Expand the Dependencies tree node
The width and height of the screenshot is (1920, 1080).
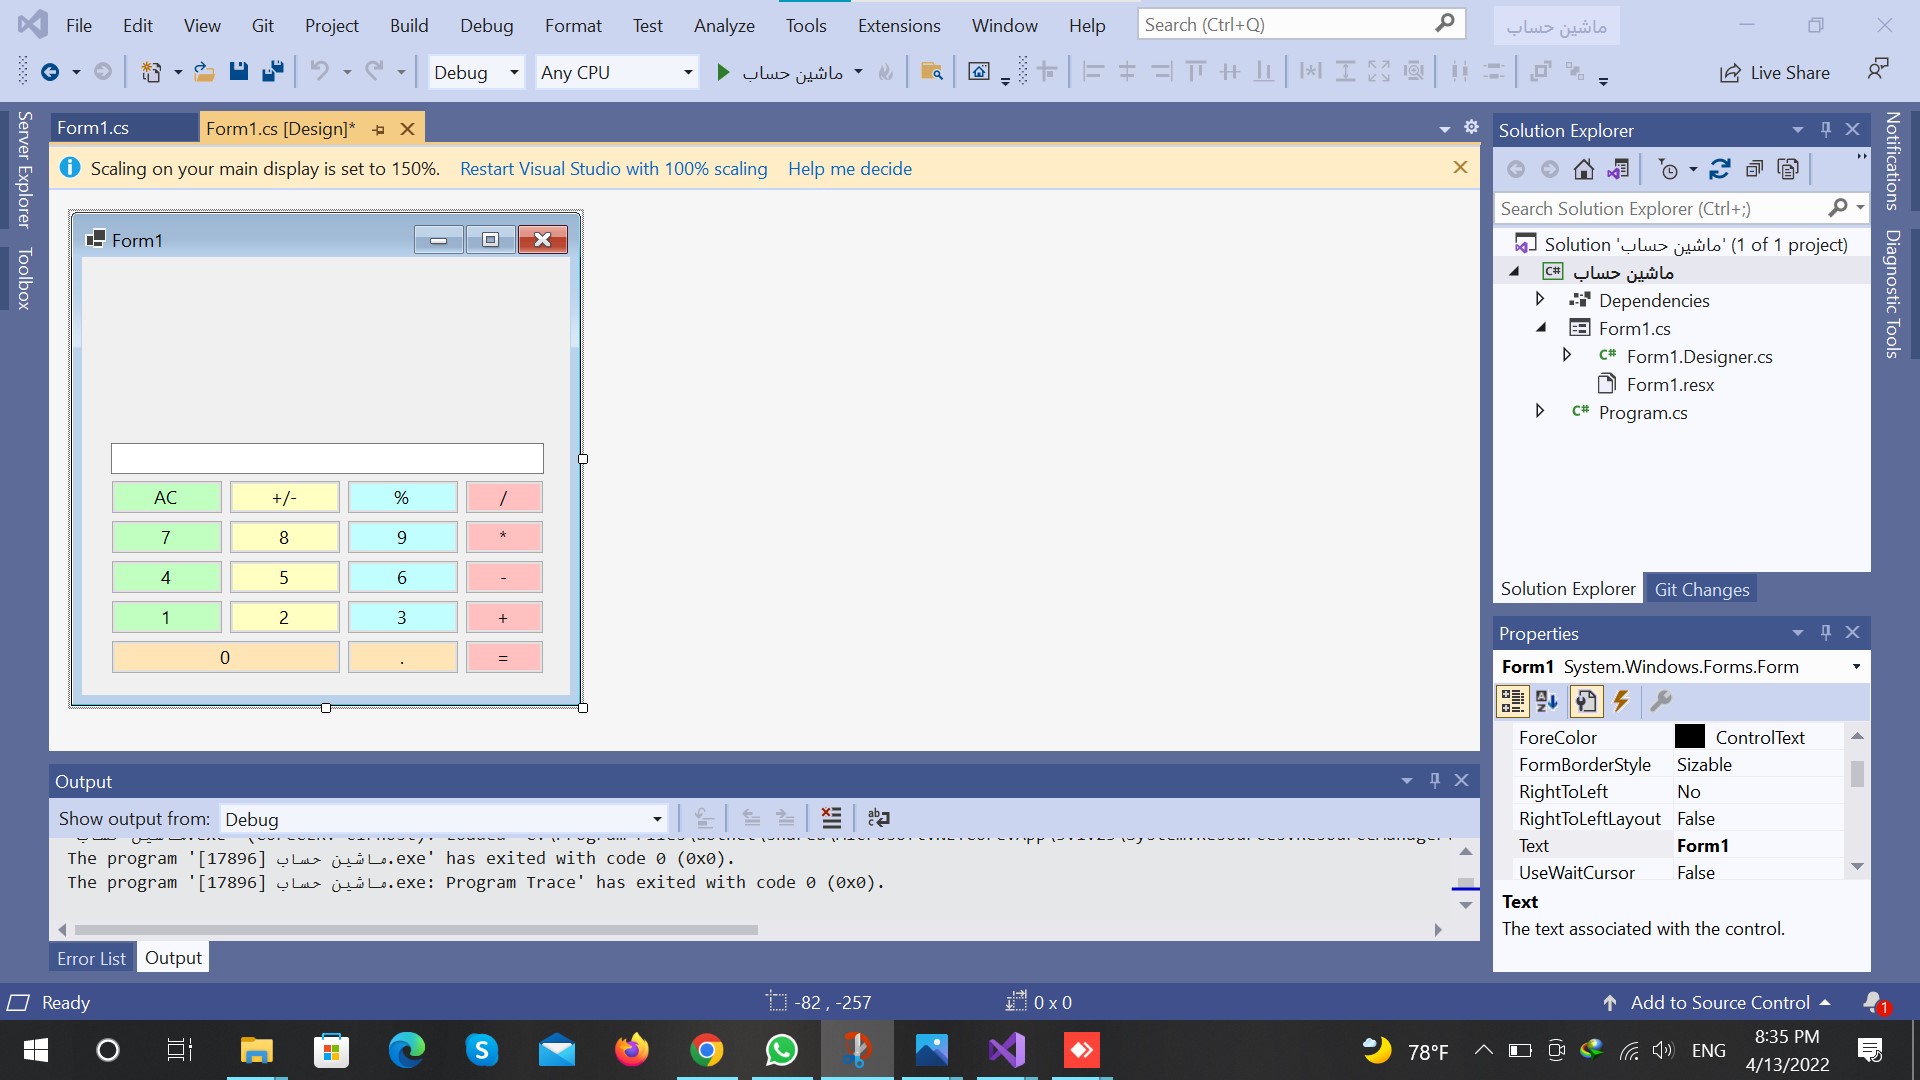[x=1540, y=300]
